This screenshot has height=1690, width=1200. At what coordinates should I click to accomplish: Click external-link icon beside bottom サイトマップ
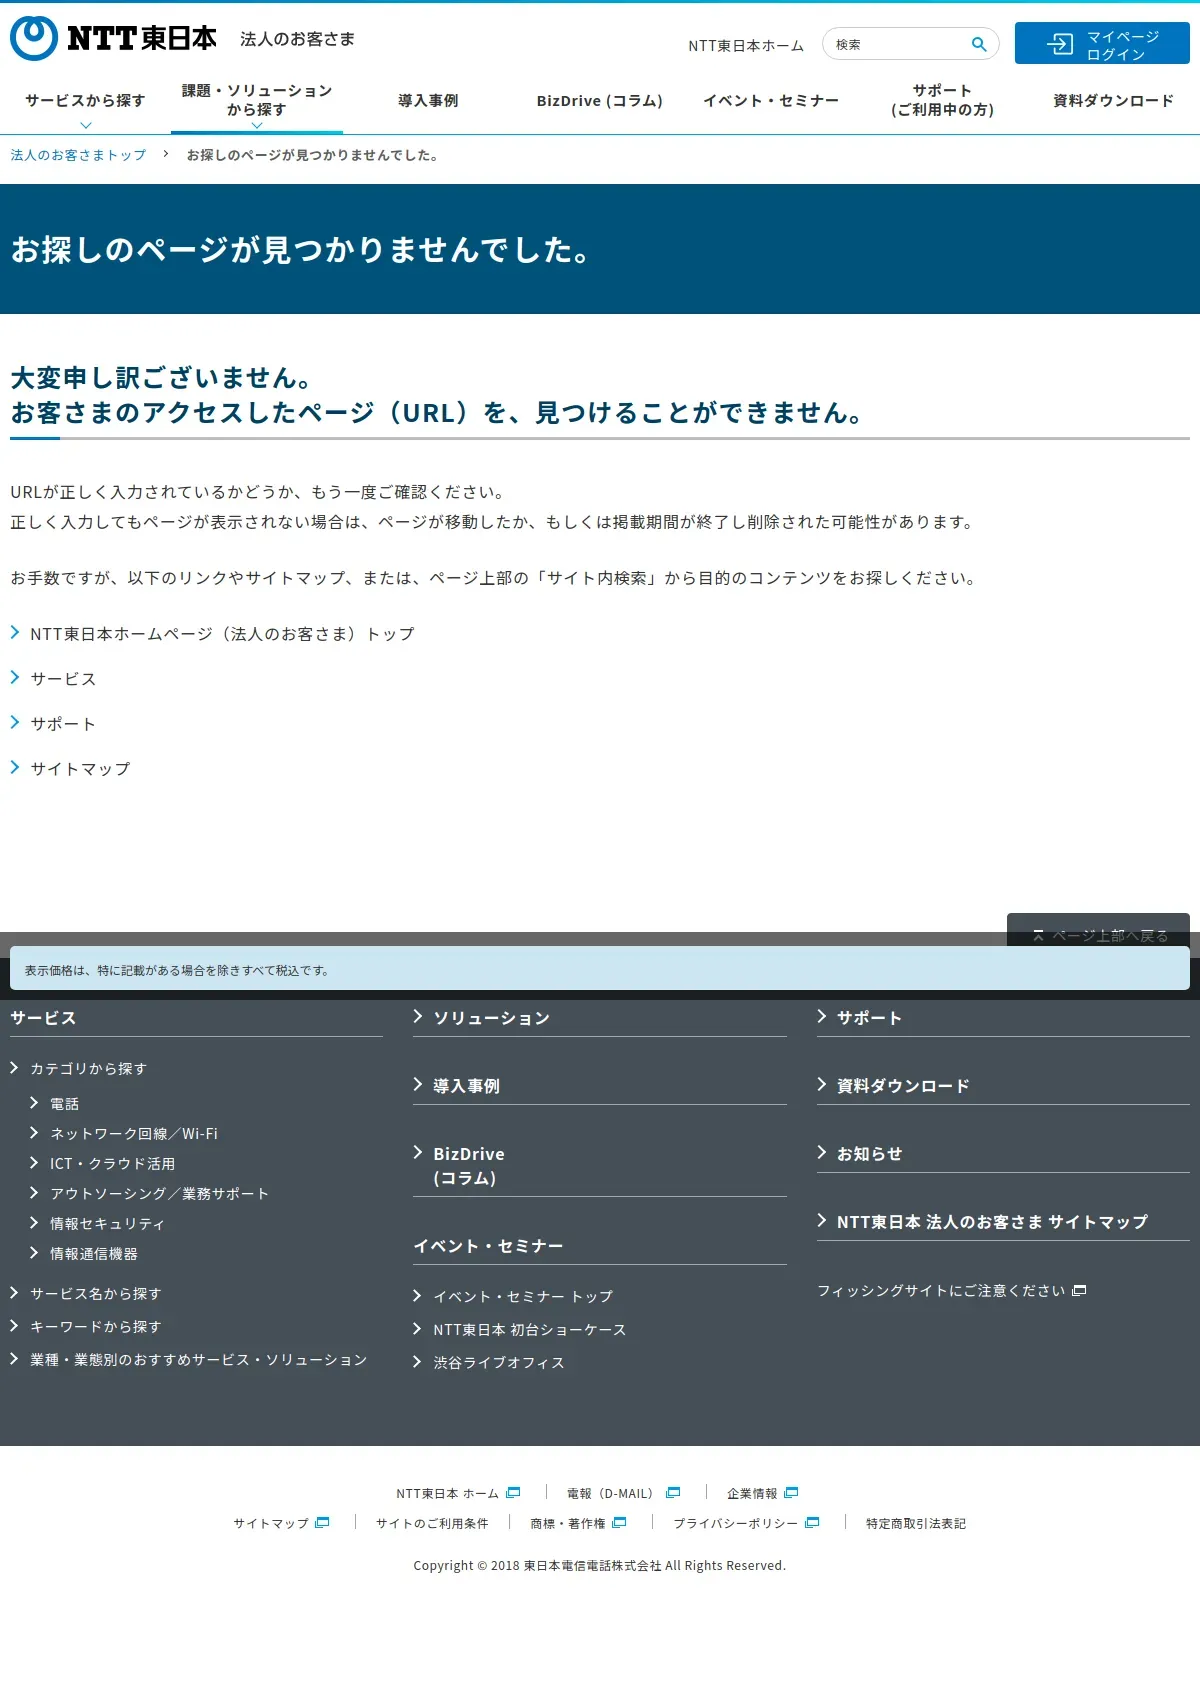322,1523
